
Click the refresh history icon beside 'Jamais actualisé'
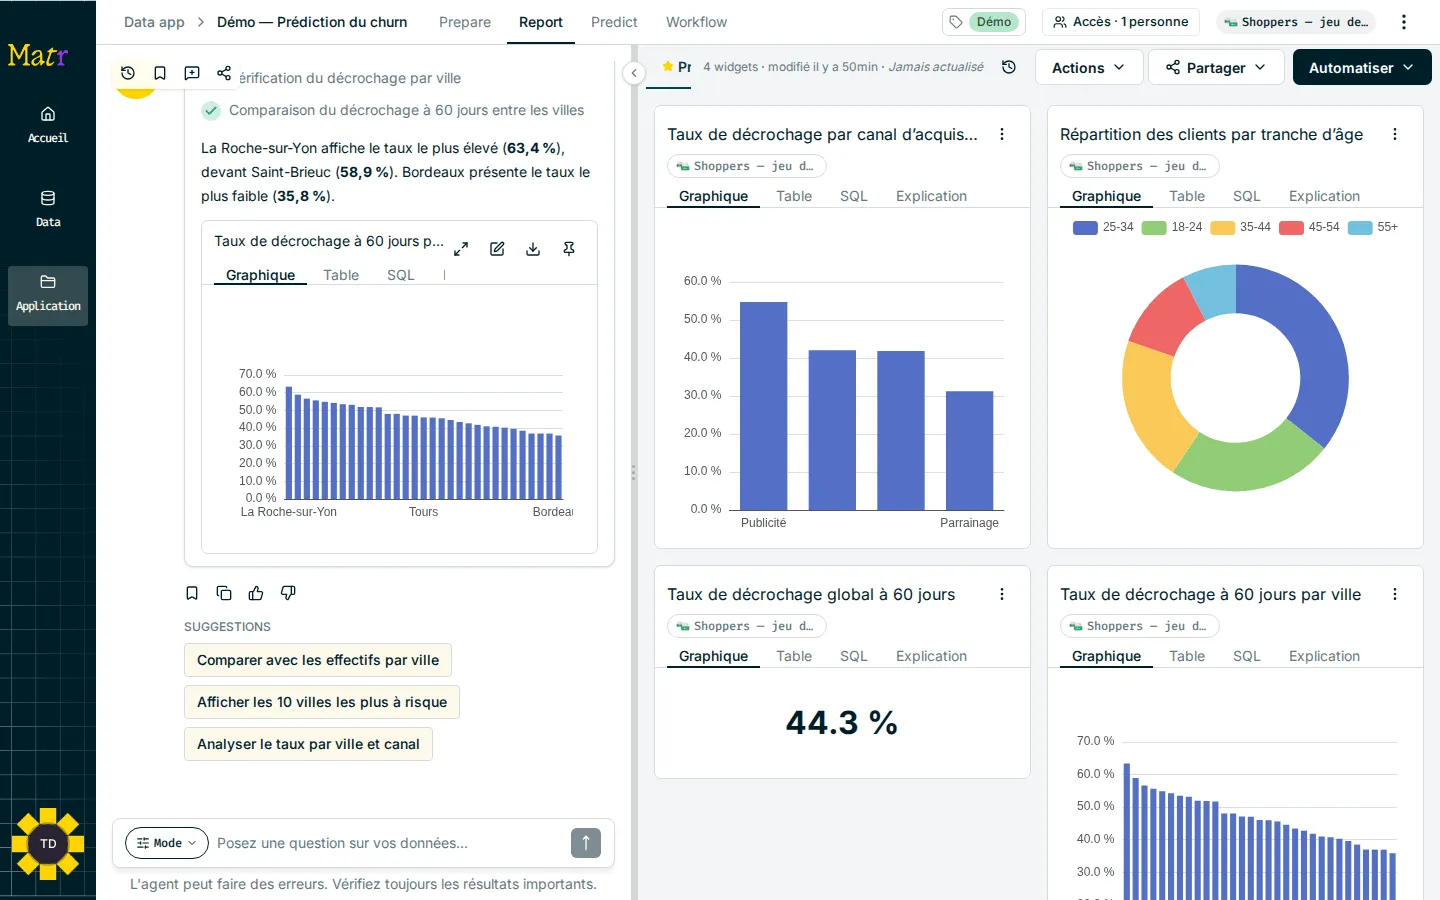coord(1009,67)
